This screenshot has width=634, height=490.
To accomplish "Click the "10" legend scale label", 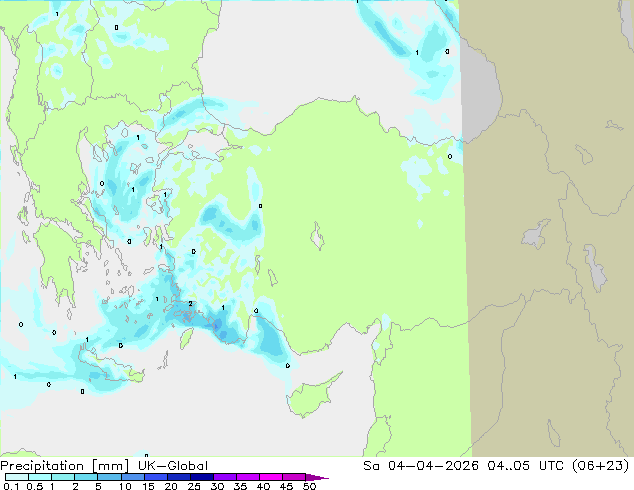I will [125, 486].
